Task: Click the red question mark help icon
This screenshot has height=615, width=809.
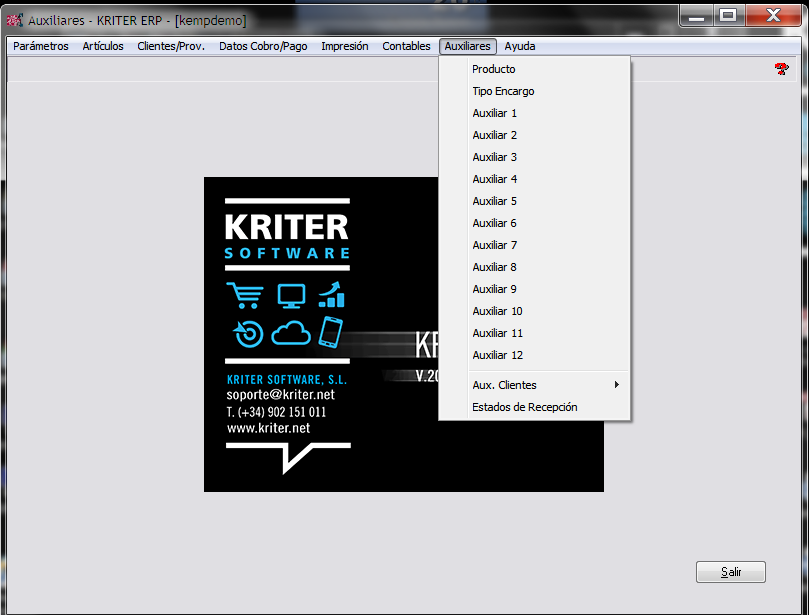Action: pyautogui.click(x=782, y=69)
